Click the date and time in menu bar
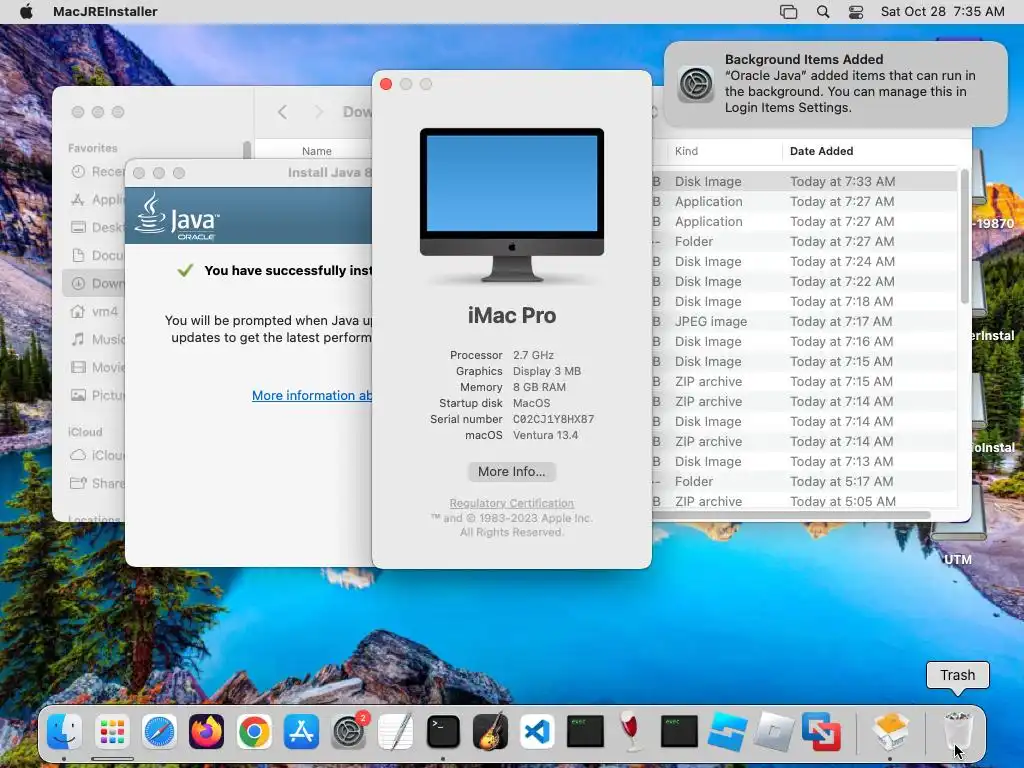1024x768 pixels. click(942, 11)
